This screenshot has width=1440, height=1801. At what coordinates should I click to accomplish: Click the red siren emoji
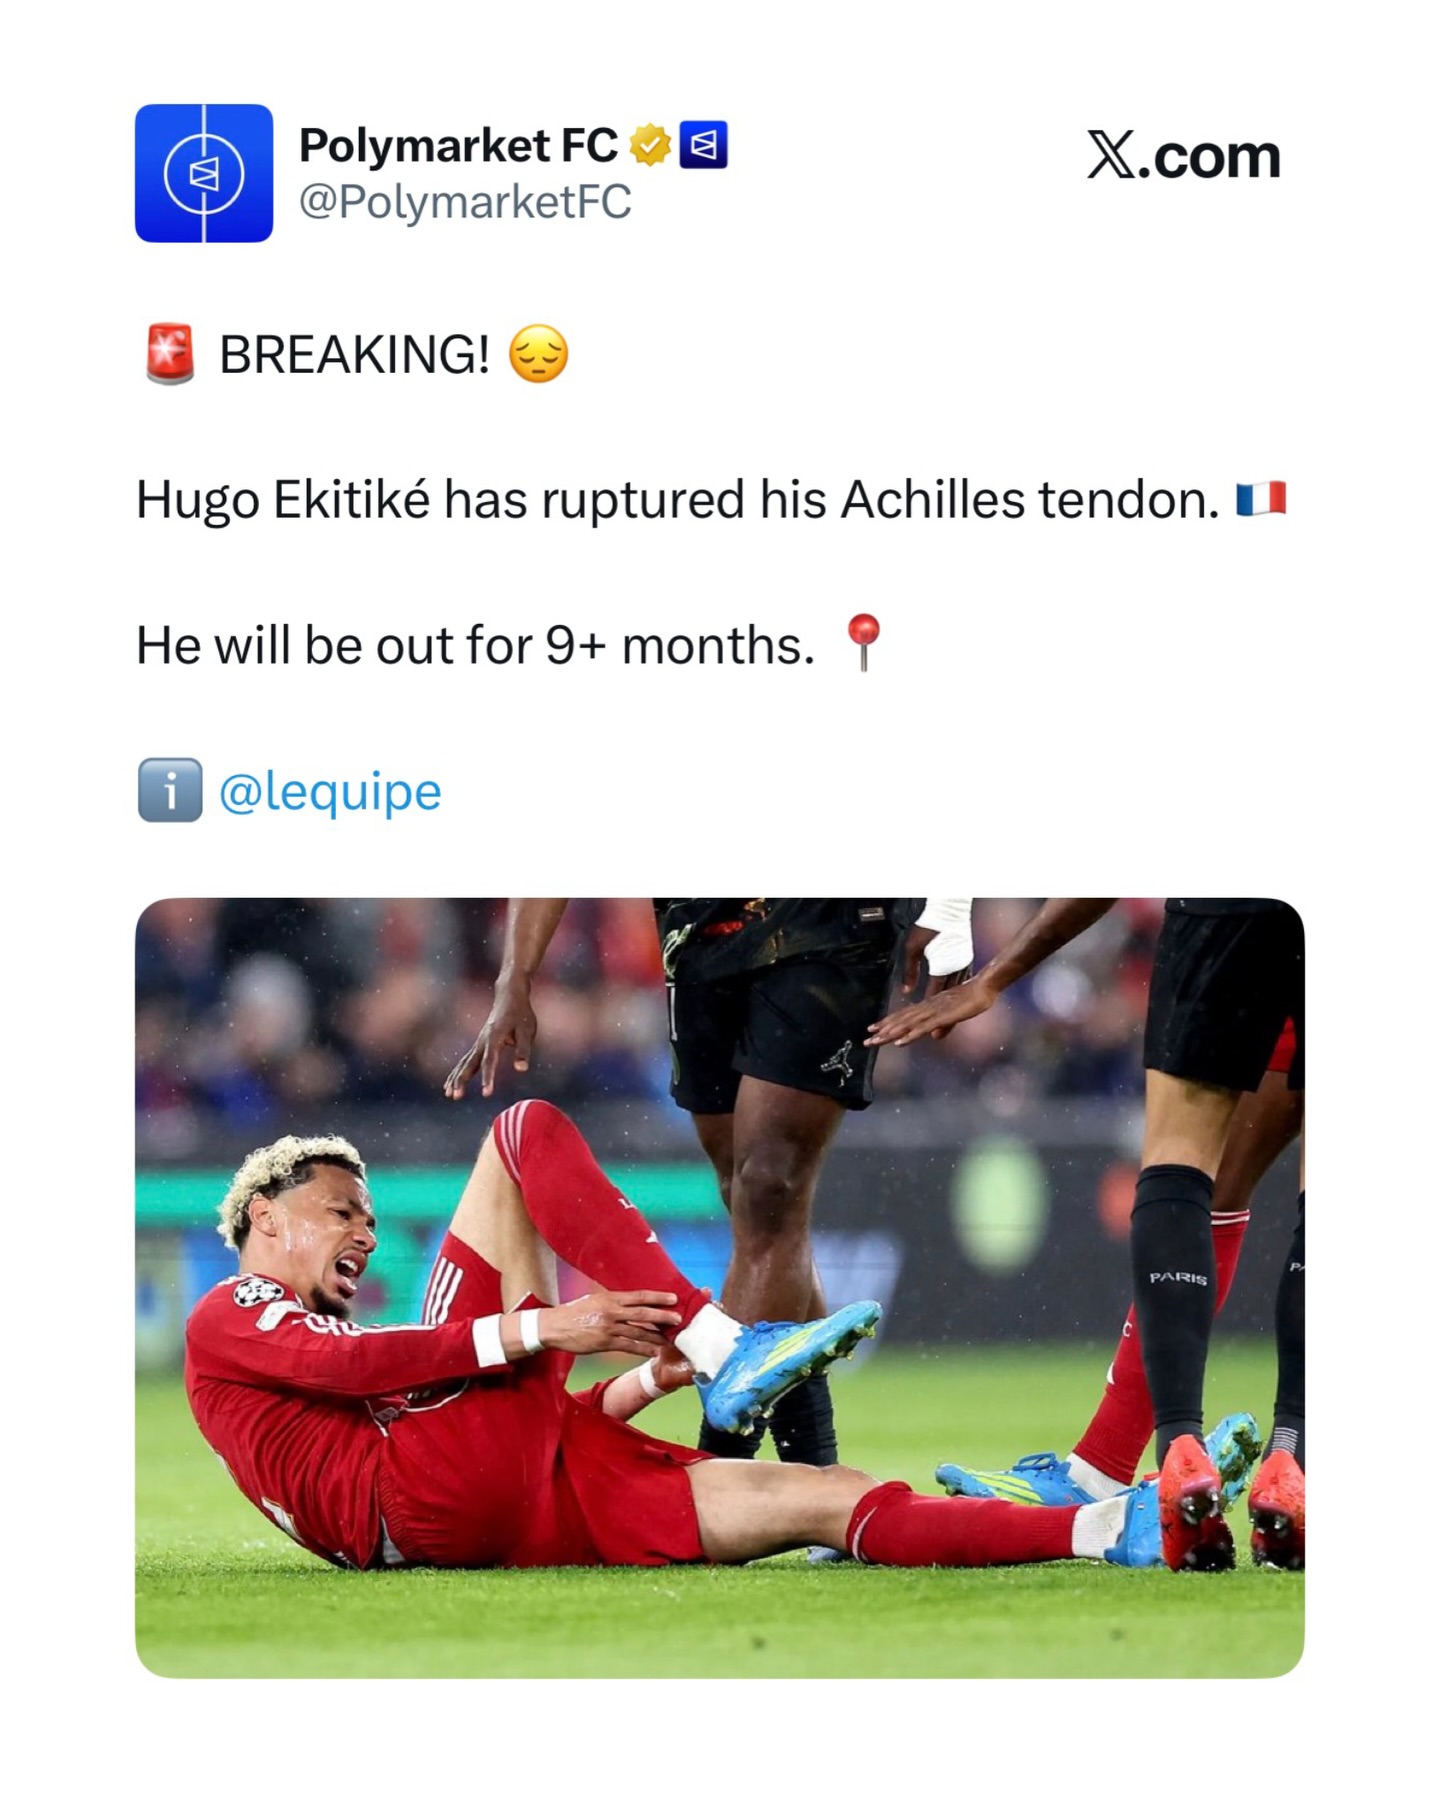coord(170,354)
